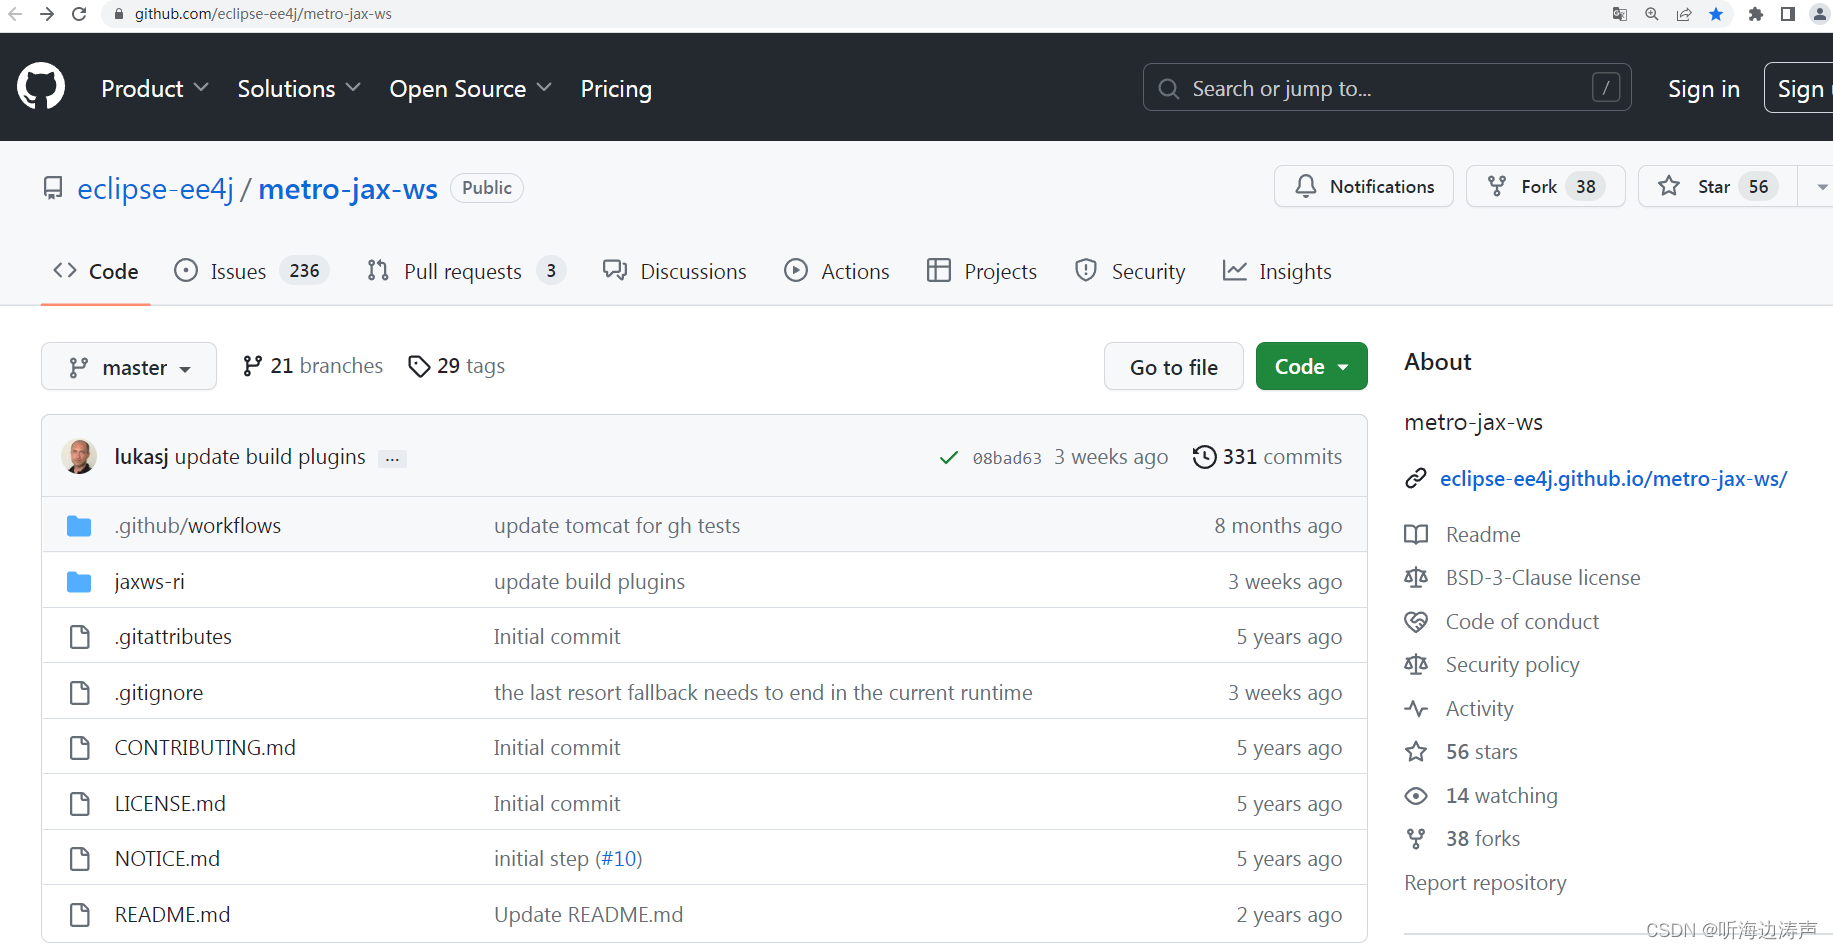Open the metro-jax-ws repository link
This screenshot has height=949, width=1833.
(x=348, y=188)
